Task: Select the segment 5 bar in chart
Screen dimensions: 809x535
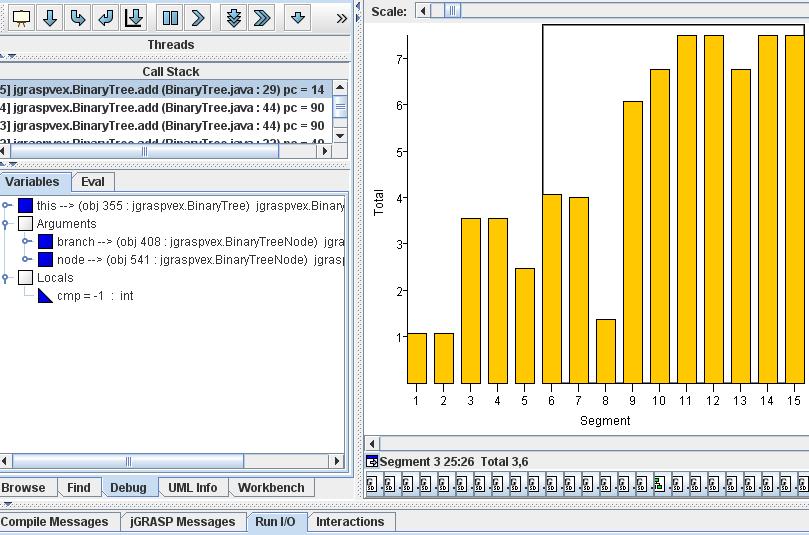Action: (525, 326)
